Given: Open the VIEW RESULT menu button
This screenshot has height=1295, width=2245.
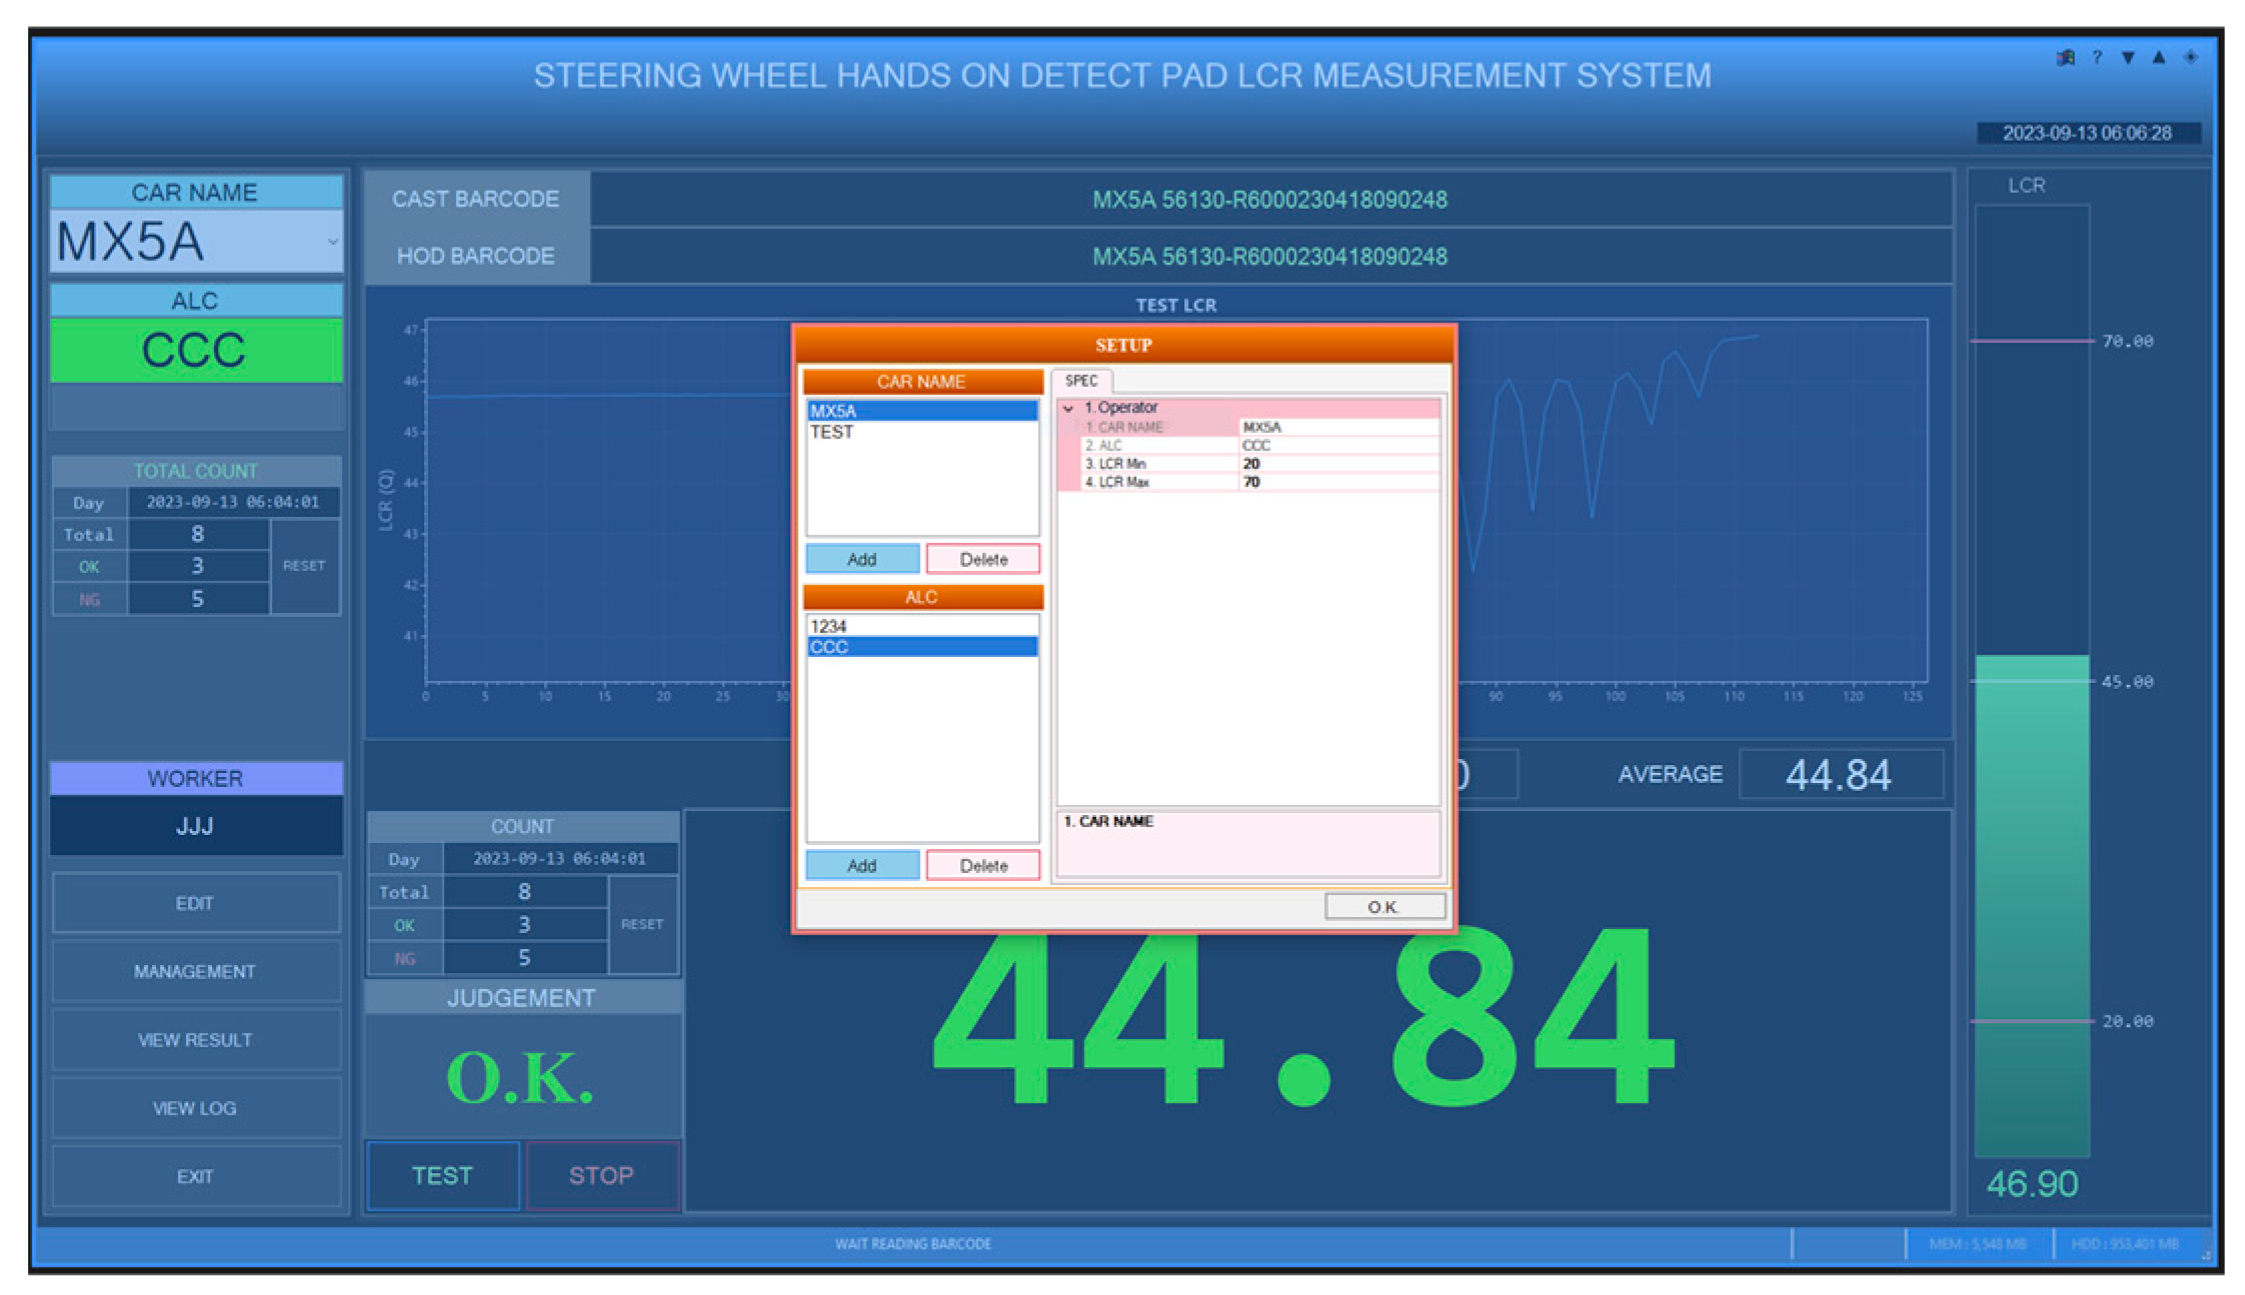Looking at the screenshot, I should [195, 1040].
